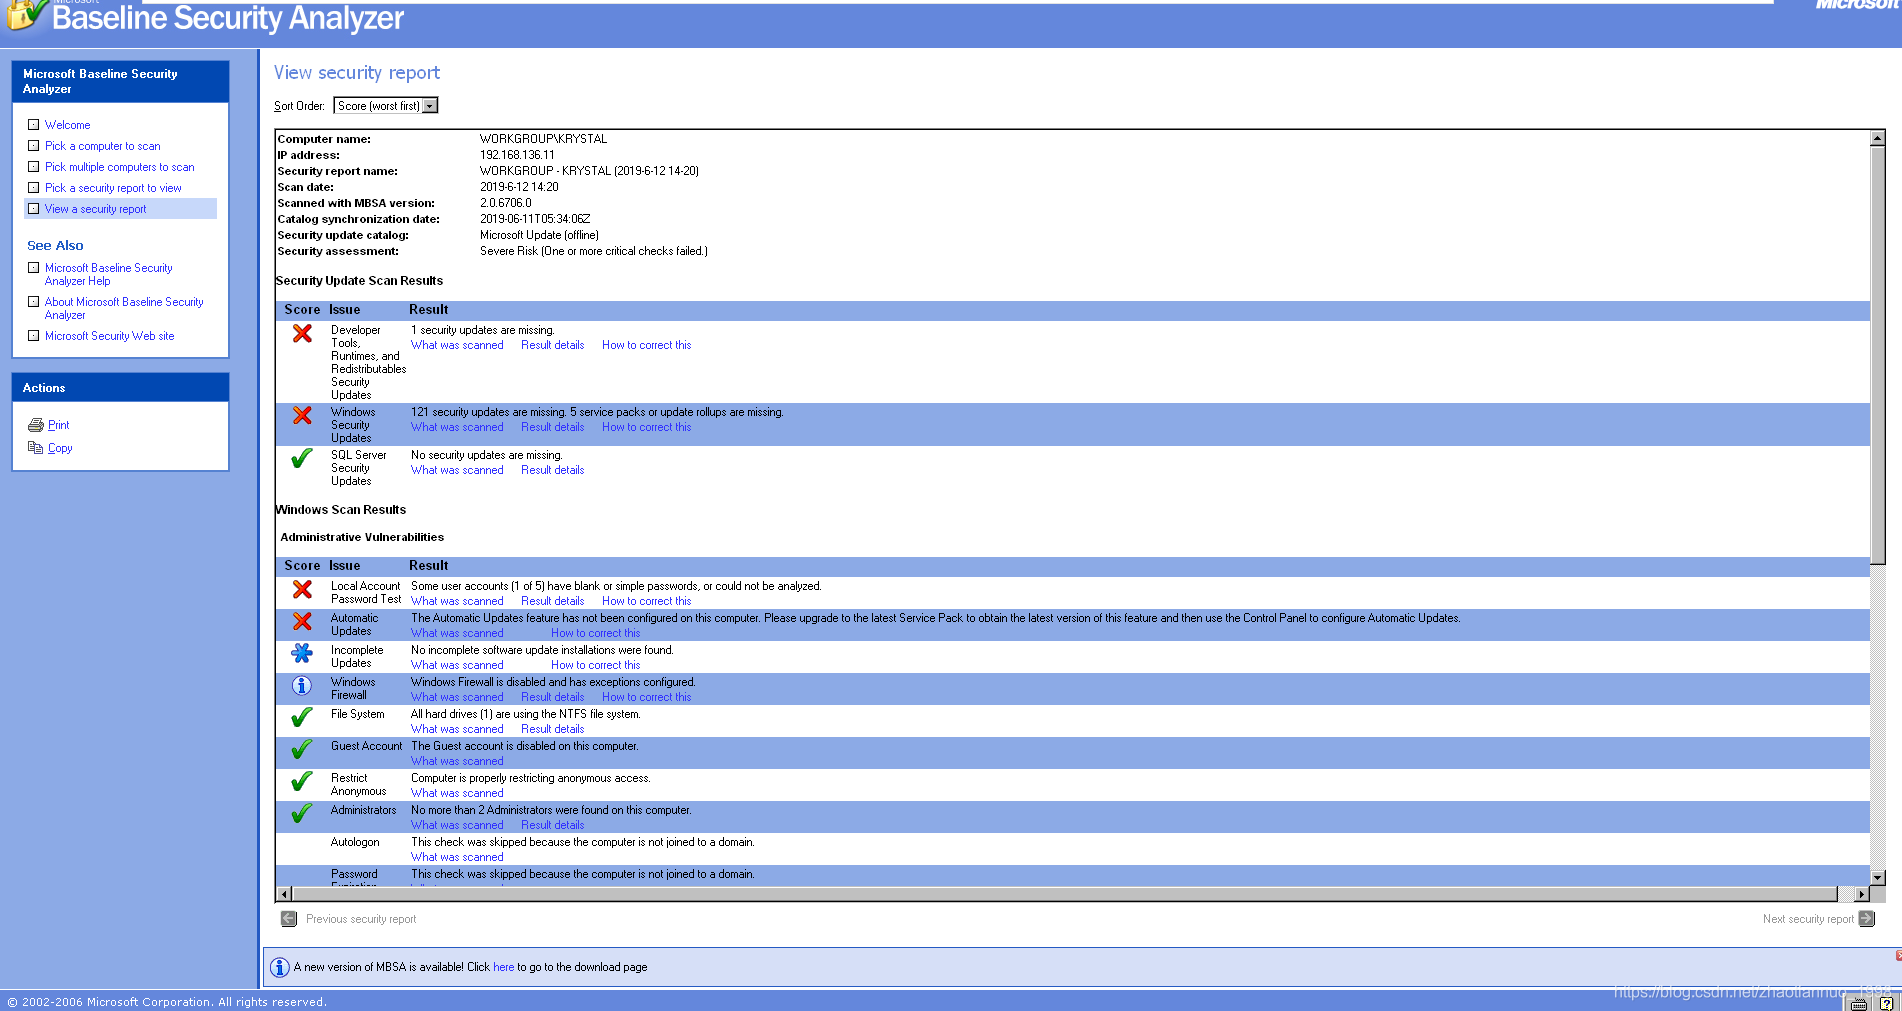1902x1011 pixels.
Task: Click 'here' to go to the download page
Action: point(503,967)
